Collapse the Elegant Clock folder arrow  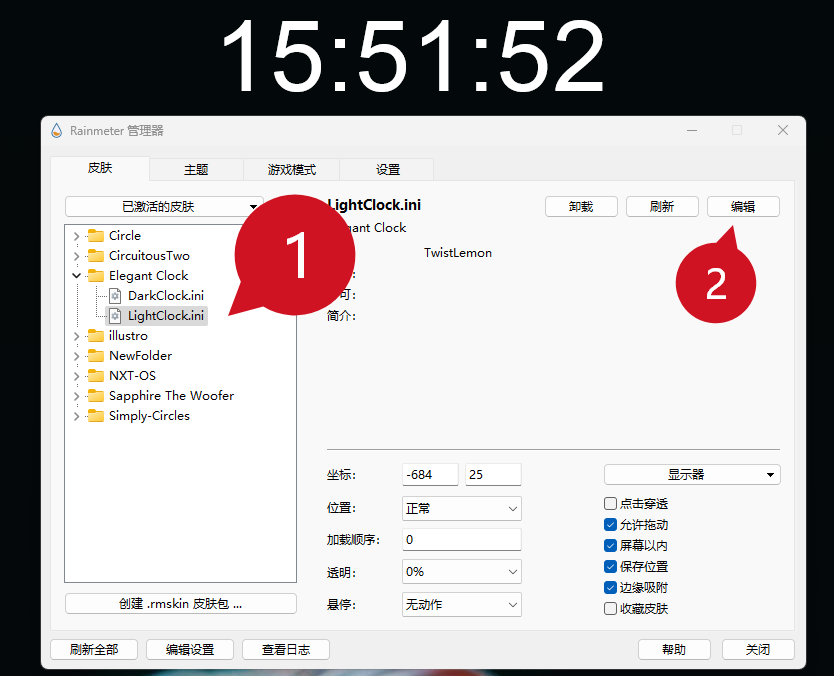[76, 276]
